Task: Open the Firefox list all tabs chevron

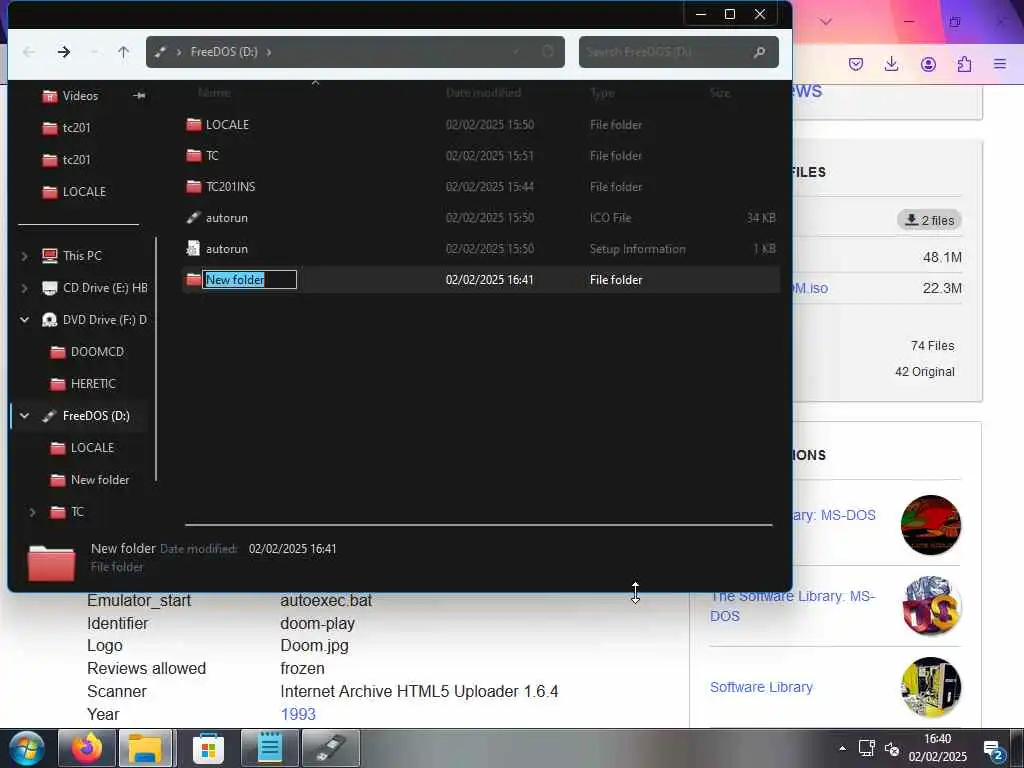Action: tap(826, 22)
